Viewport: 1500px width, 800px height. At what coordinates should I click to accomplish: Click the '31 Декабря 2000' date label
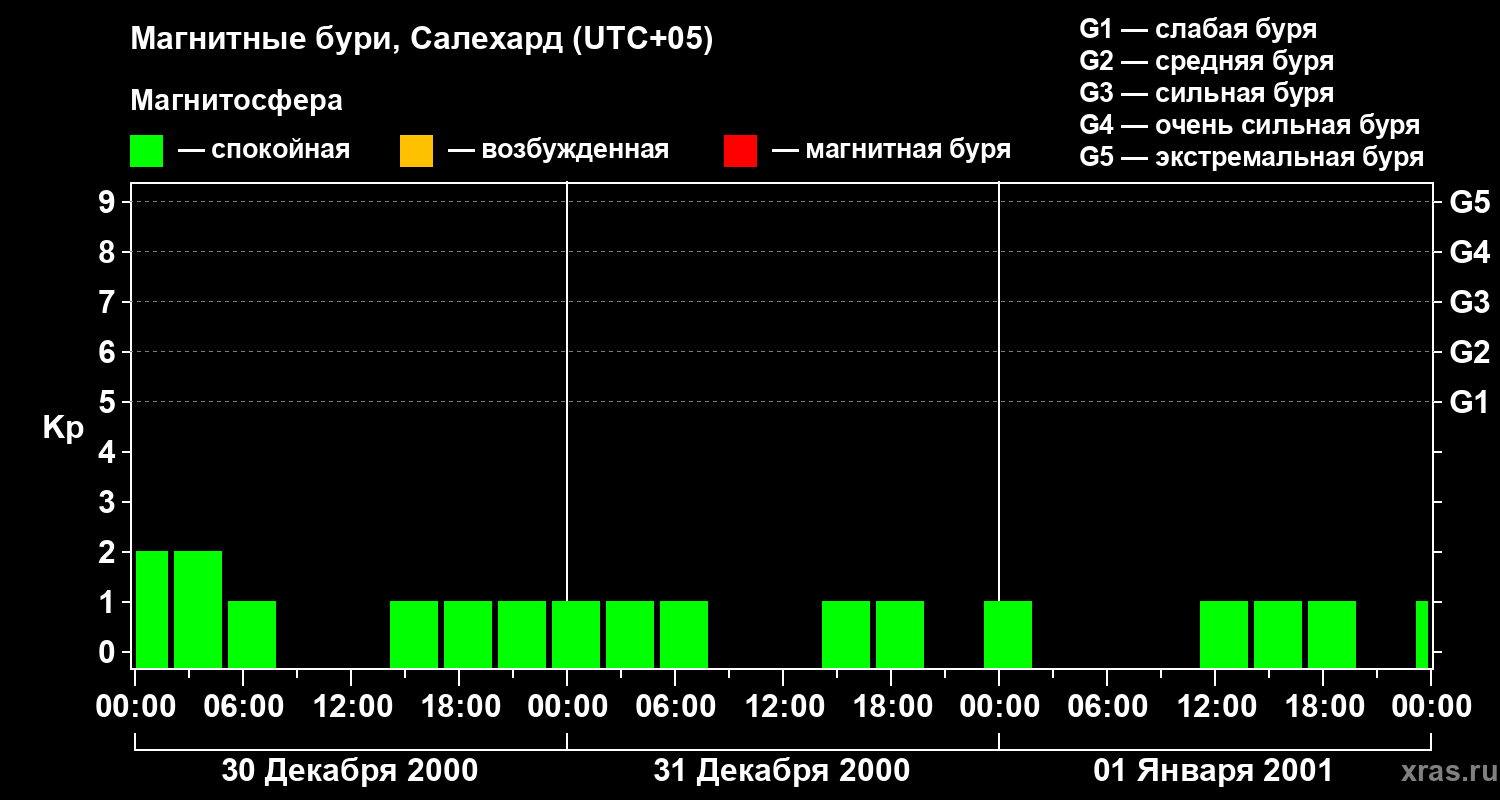tap(782, 771)
